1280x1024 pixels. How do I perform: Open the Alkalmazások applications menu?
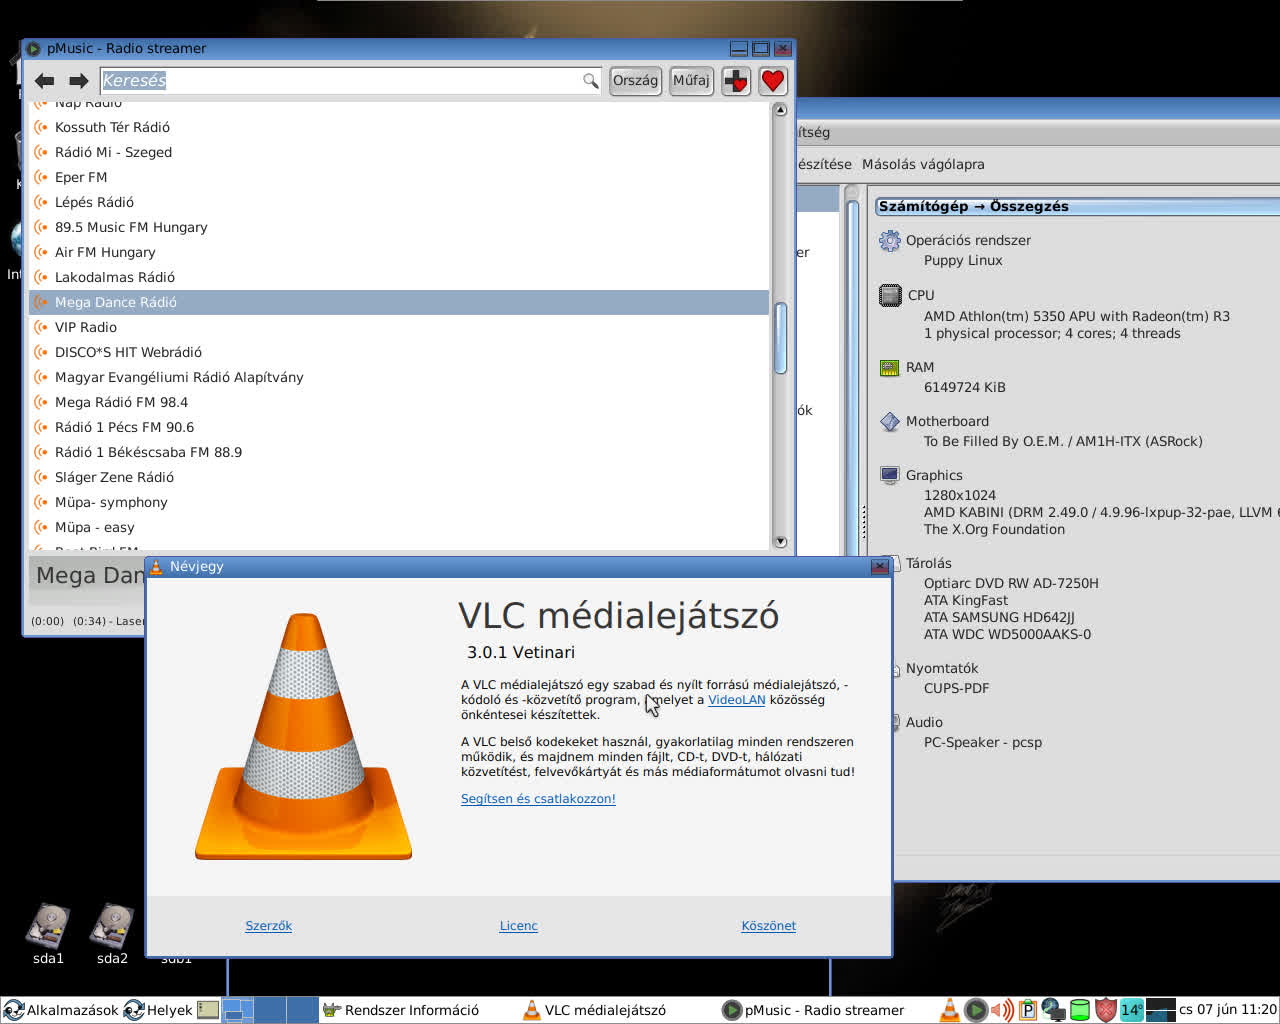[x=61, y=1010]
